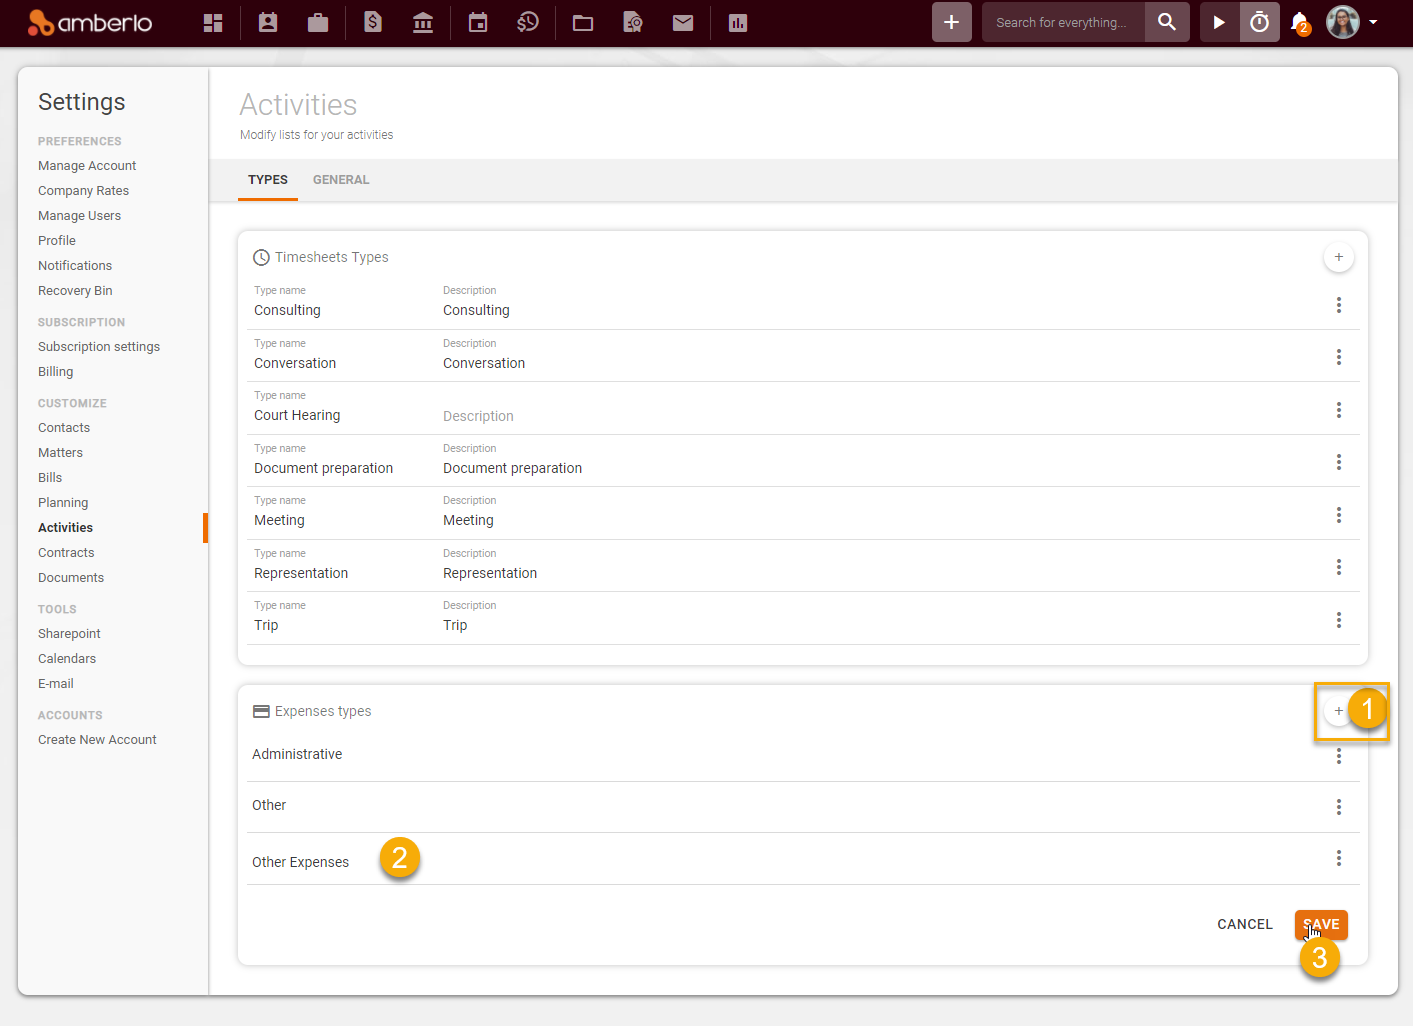View Reports via the bar-chart icon
Image resolution: width=1413 pixels, height=1026 pixels.
737,22
